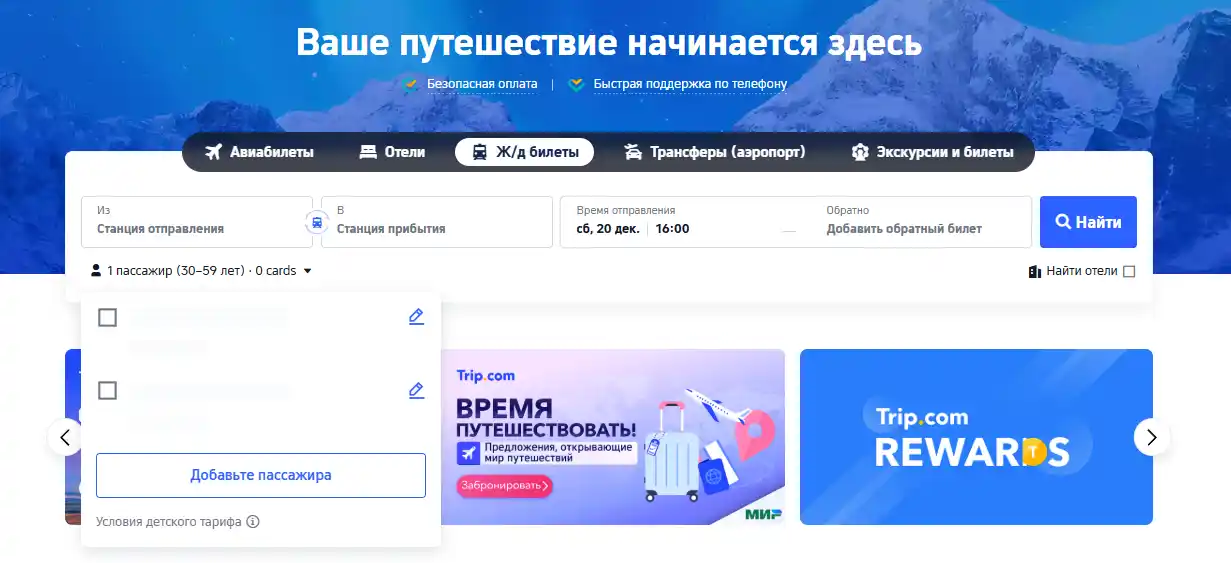The image size is (1231, 563).
Task: Click the shield icon beside Безопасная оплата
Action: coord(411,85)
